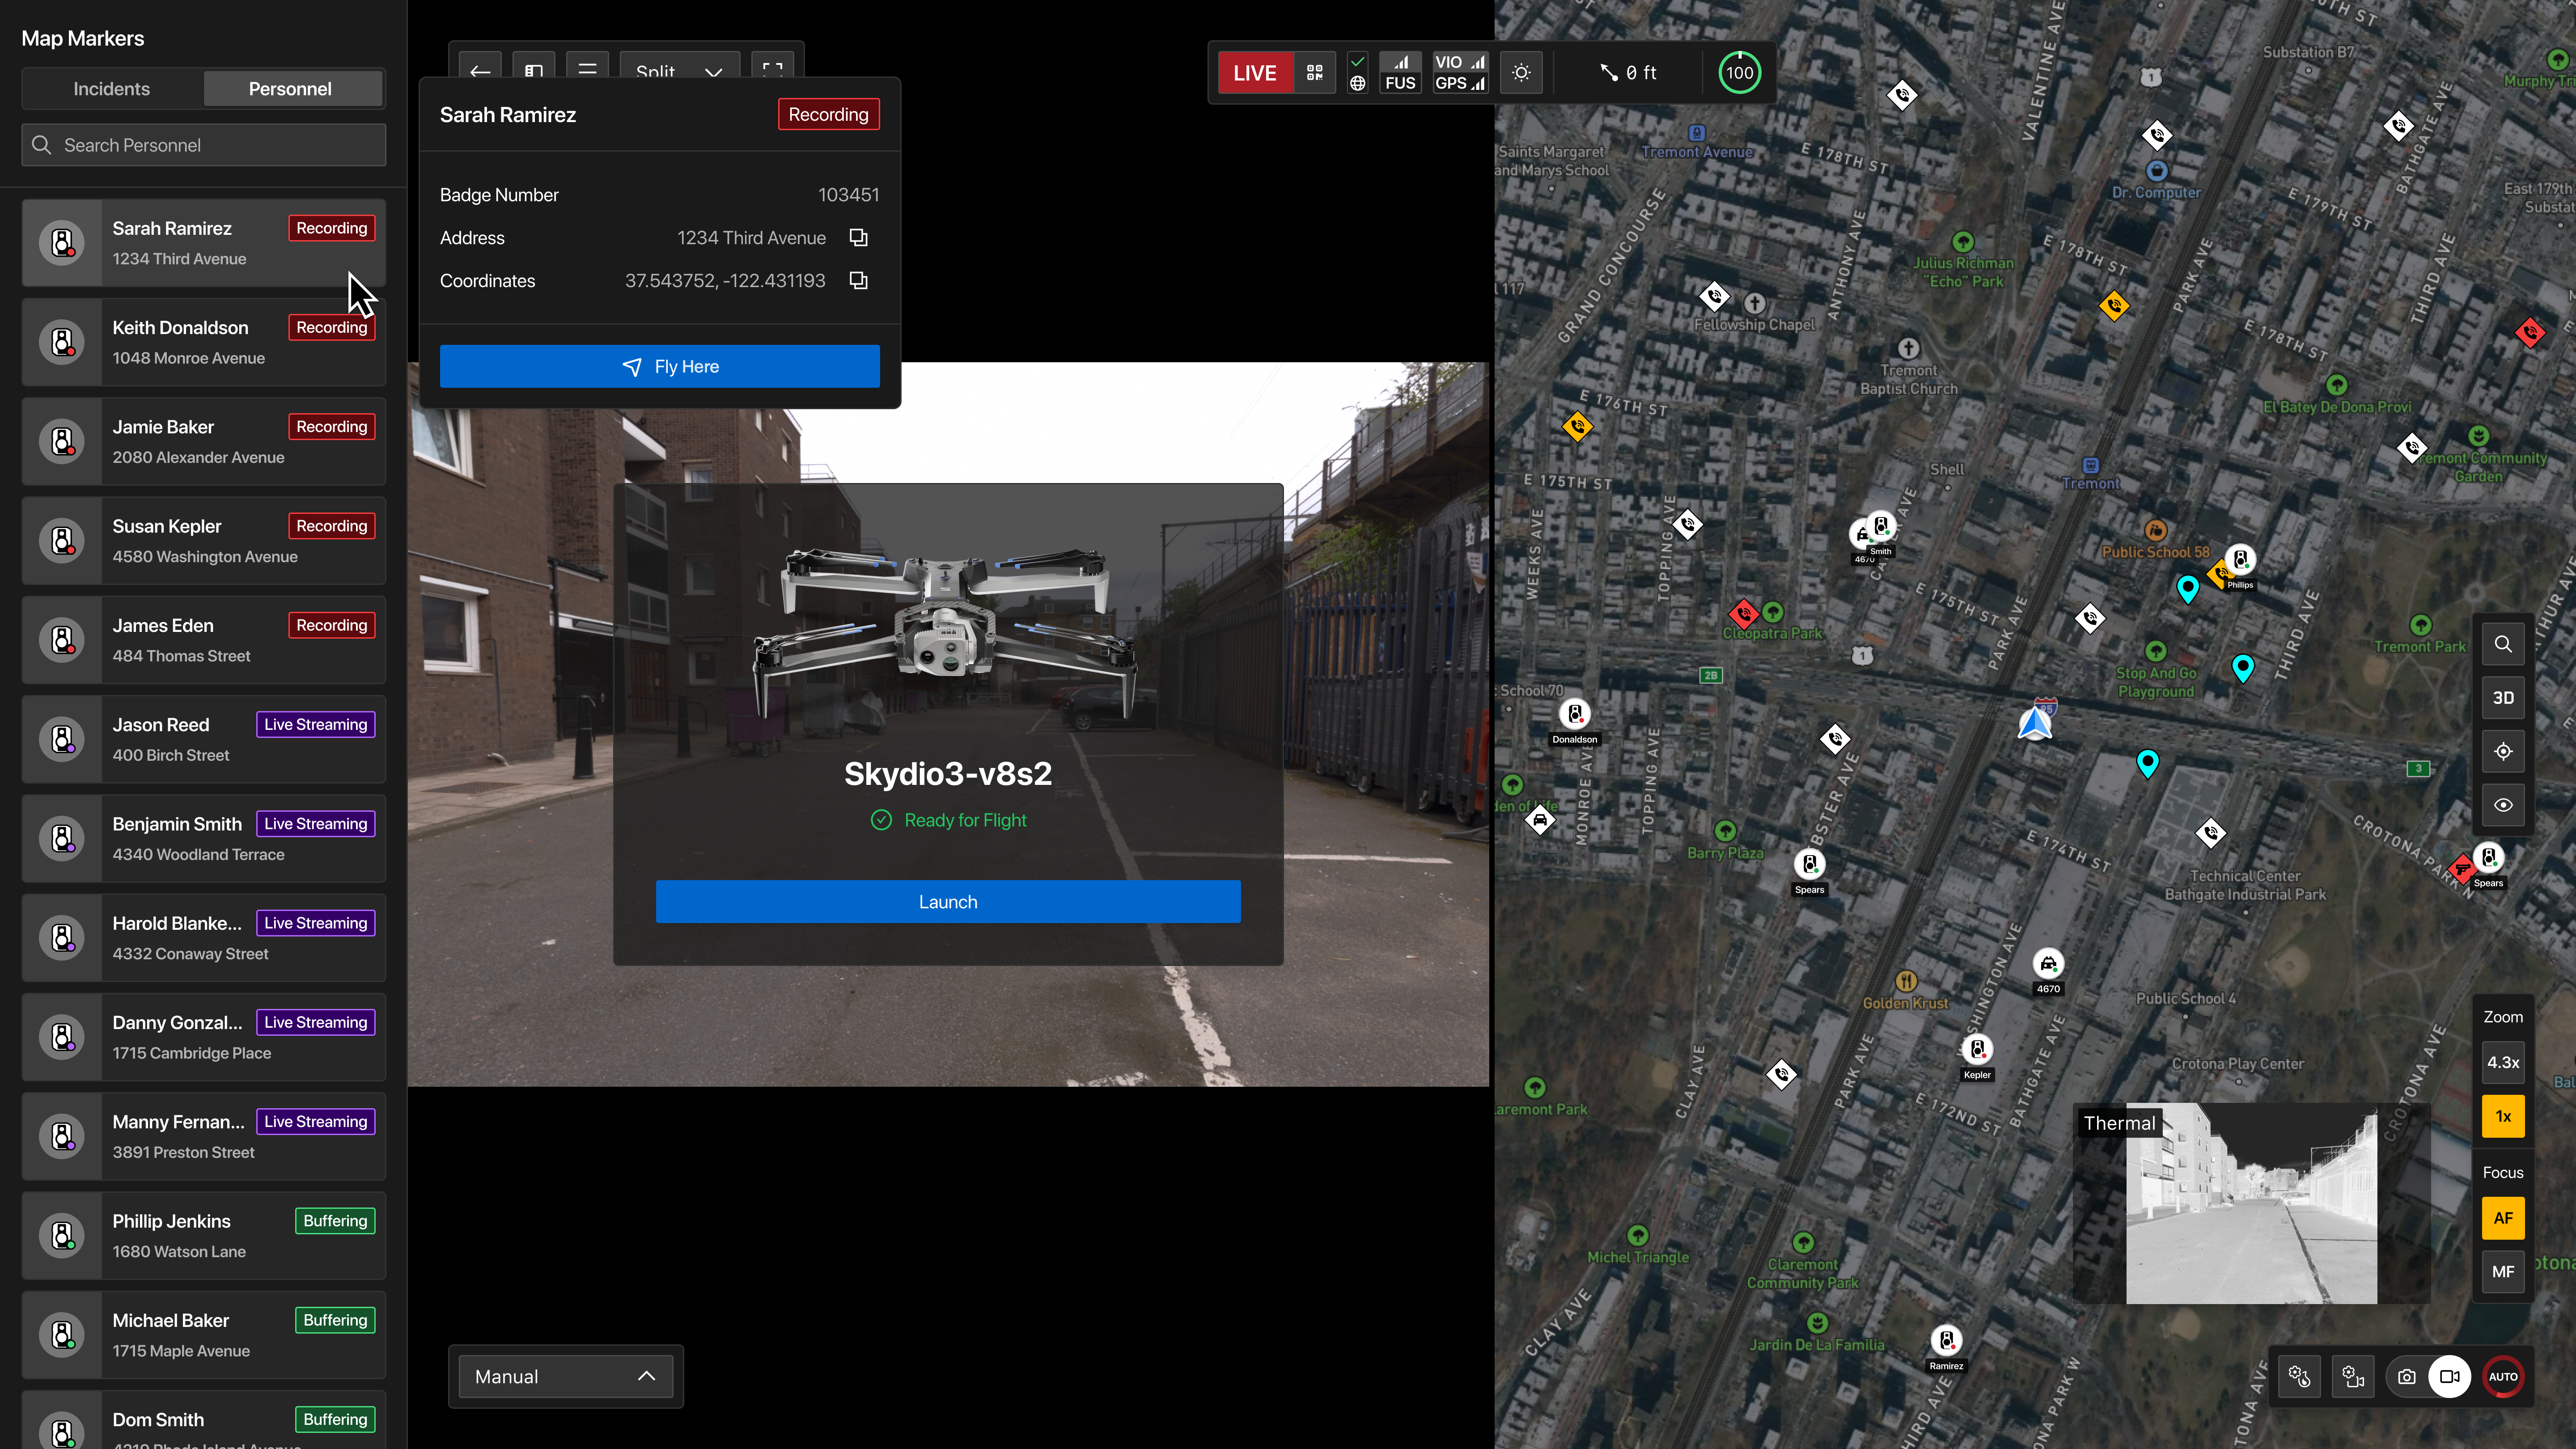Switch to the Incidents tab
The width and height of the screenshot is (2576, 1449).
[x=112, y=89]
